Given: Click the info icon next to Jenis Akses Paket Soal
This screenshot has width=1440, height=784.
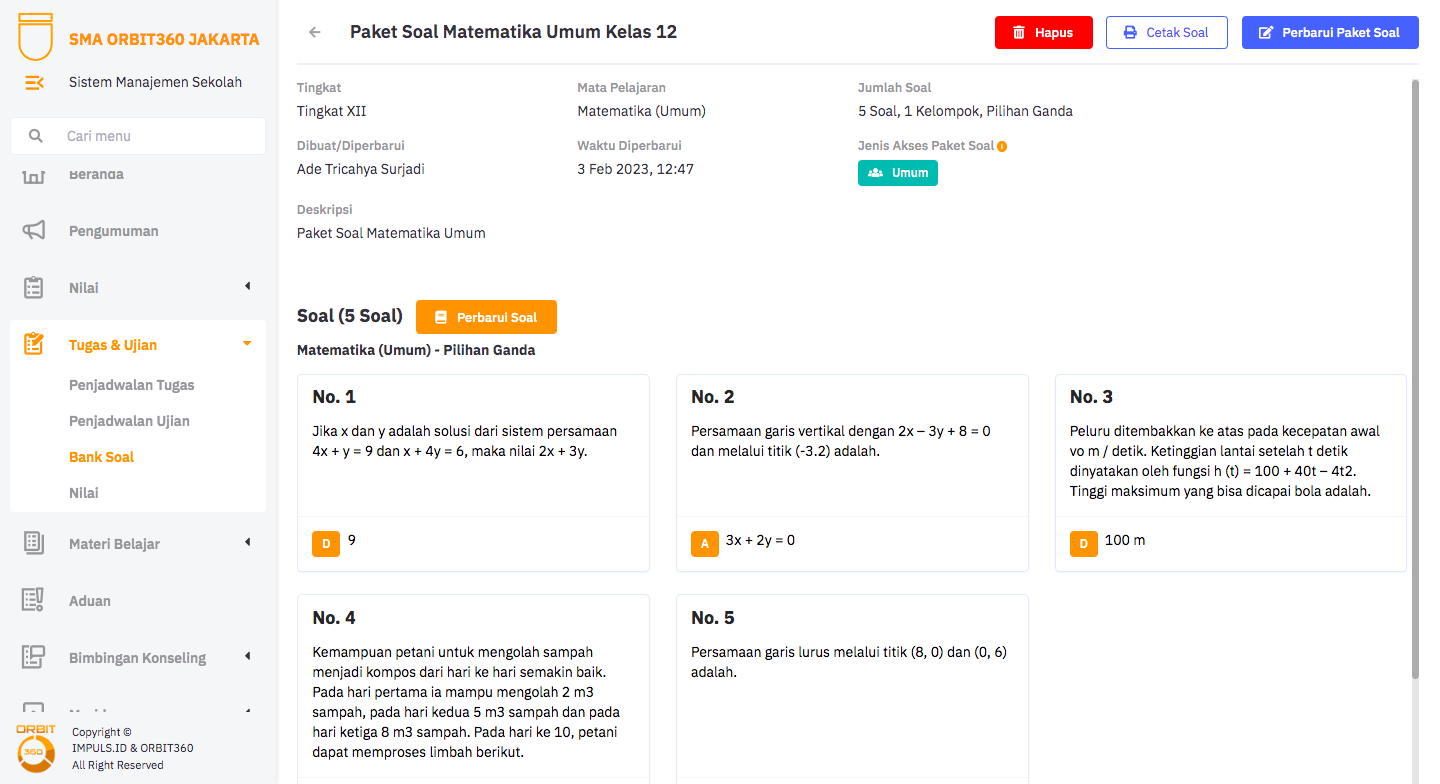Looking at the screenshot, I should click(x=1002, y=146).
